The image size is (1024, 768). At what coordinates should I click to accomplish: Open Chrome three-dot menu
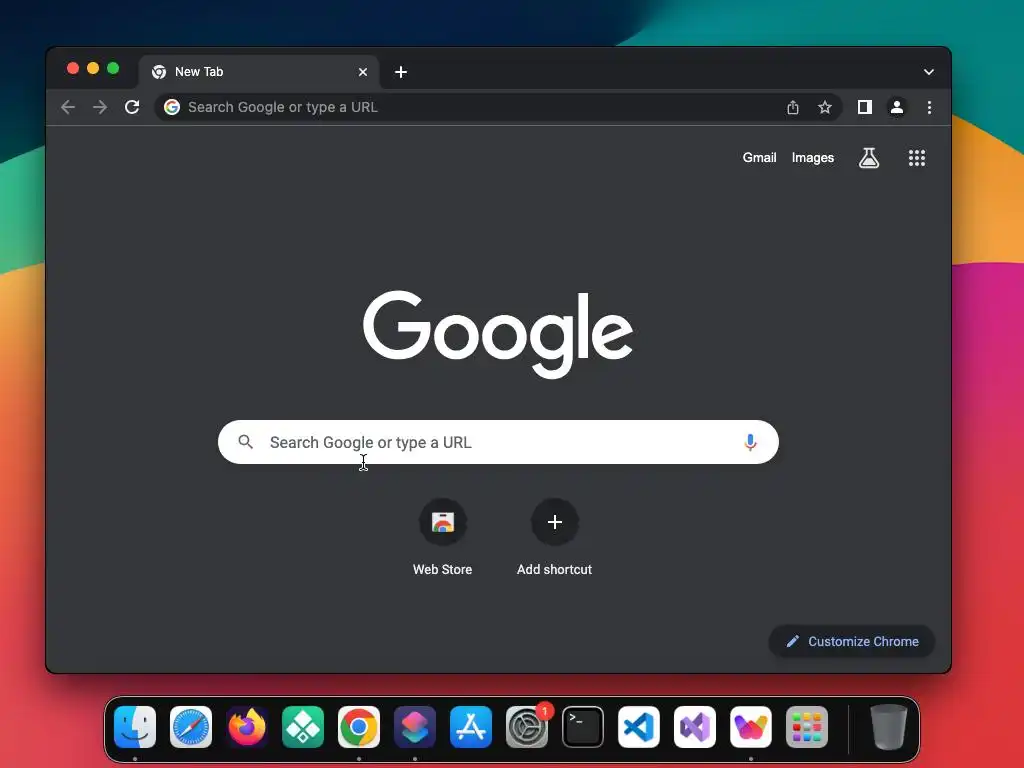(x=929, y=107)
